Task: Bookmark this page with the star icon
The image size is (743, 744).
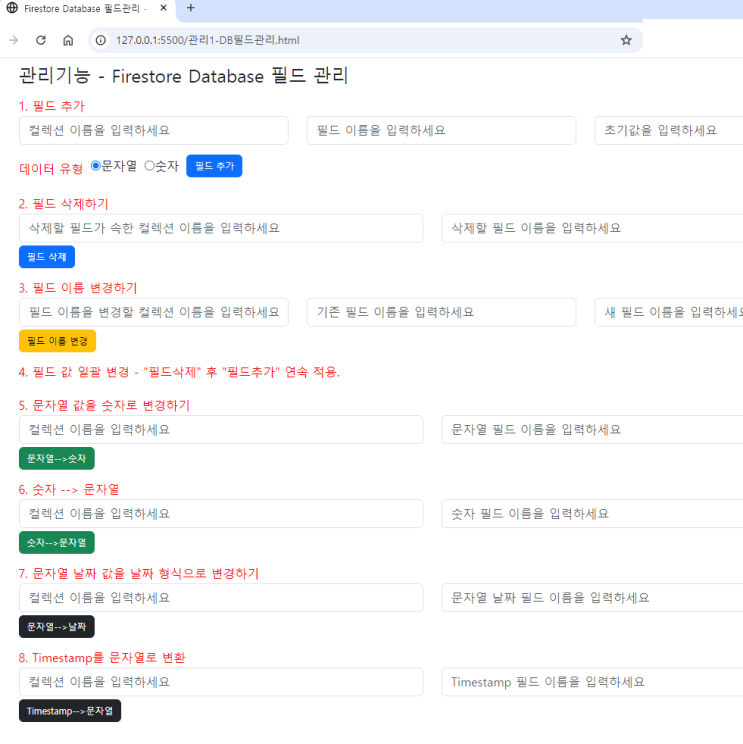Action: (626, 40)
